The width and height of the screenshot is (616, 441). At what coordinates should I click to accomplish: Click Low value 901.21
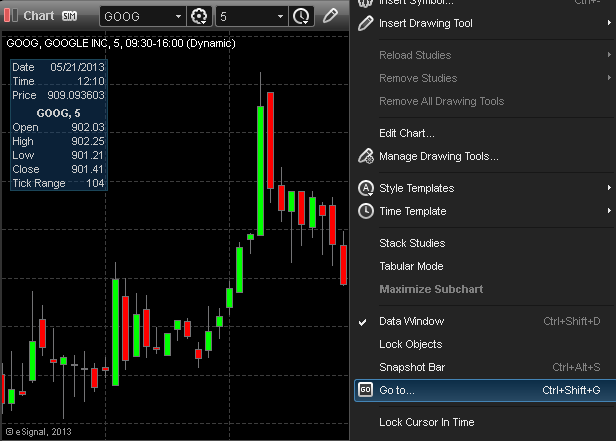pyautogui.click(x=87, y=156)
